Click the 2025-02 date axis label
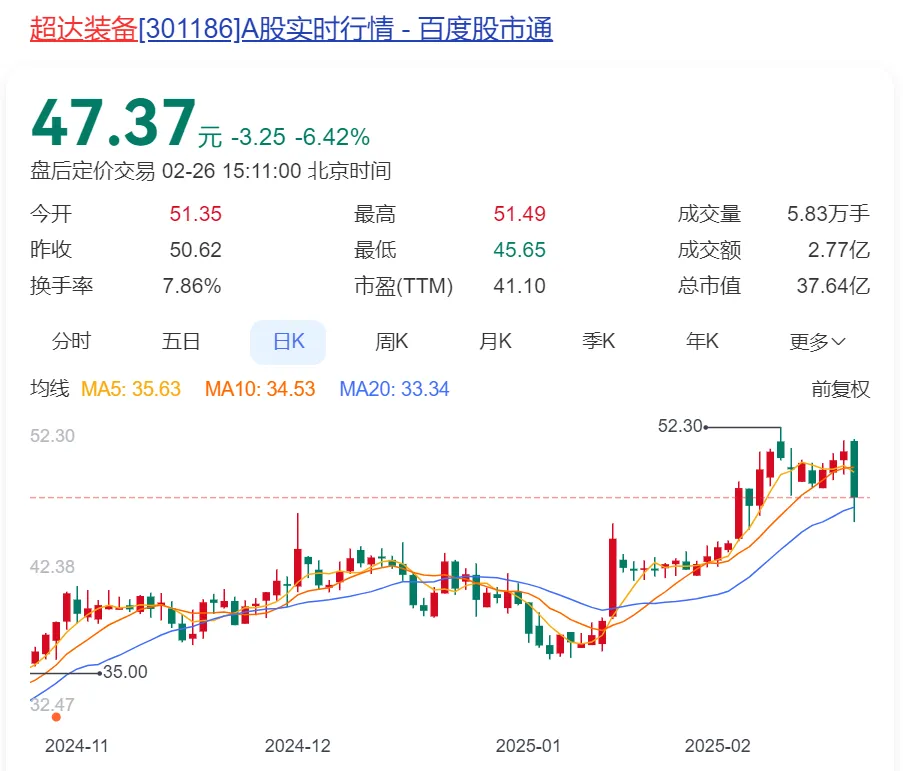903x771 pixels. coord(718,746)
